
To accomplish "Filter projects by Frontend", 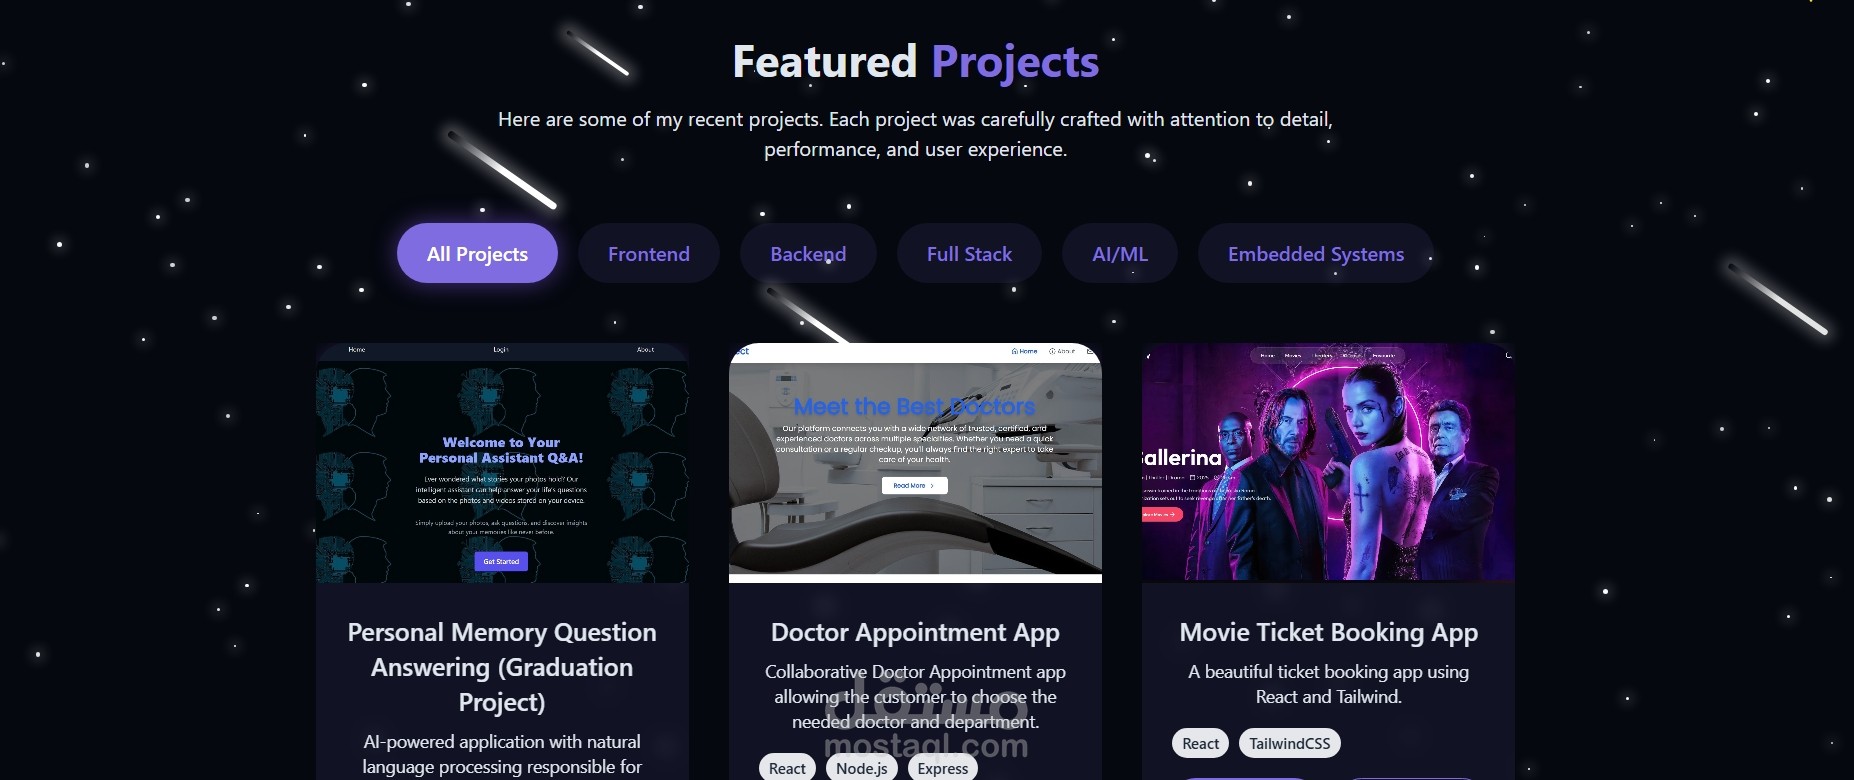I will 648,253.
